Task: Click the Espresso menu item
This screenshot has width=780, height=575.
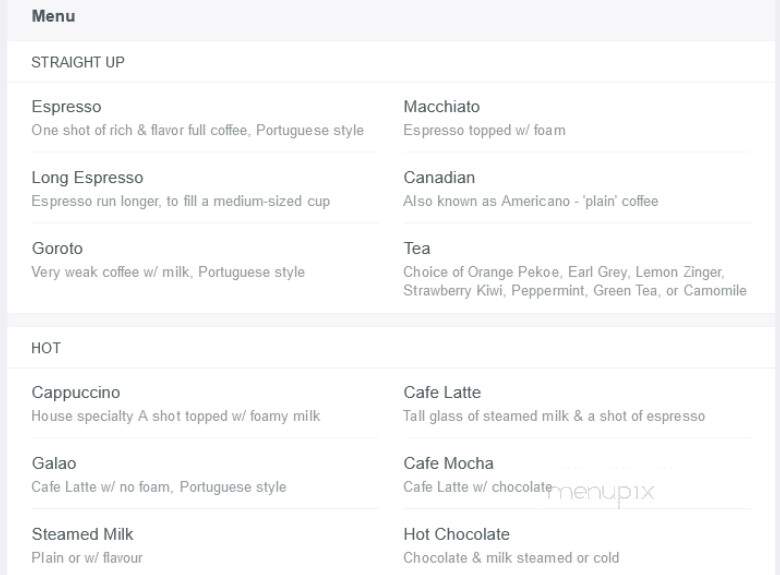Action: (67, 106)
